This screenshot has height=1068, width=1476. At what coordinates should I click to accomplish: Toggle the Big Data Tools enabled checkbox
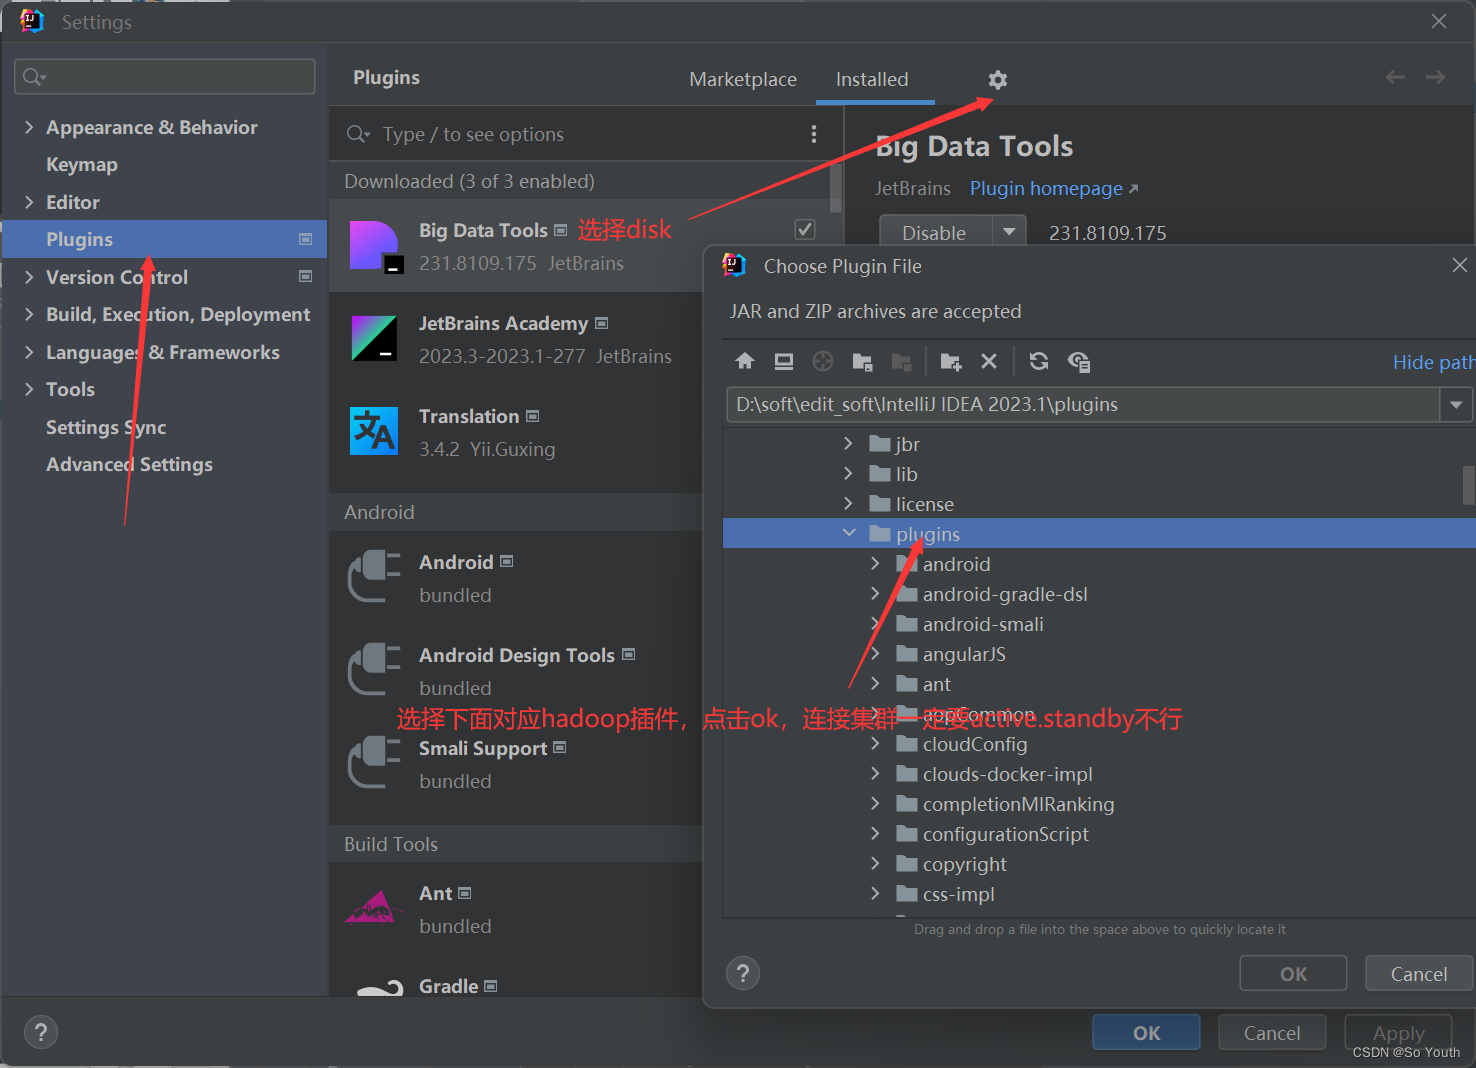[805, 229]
